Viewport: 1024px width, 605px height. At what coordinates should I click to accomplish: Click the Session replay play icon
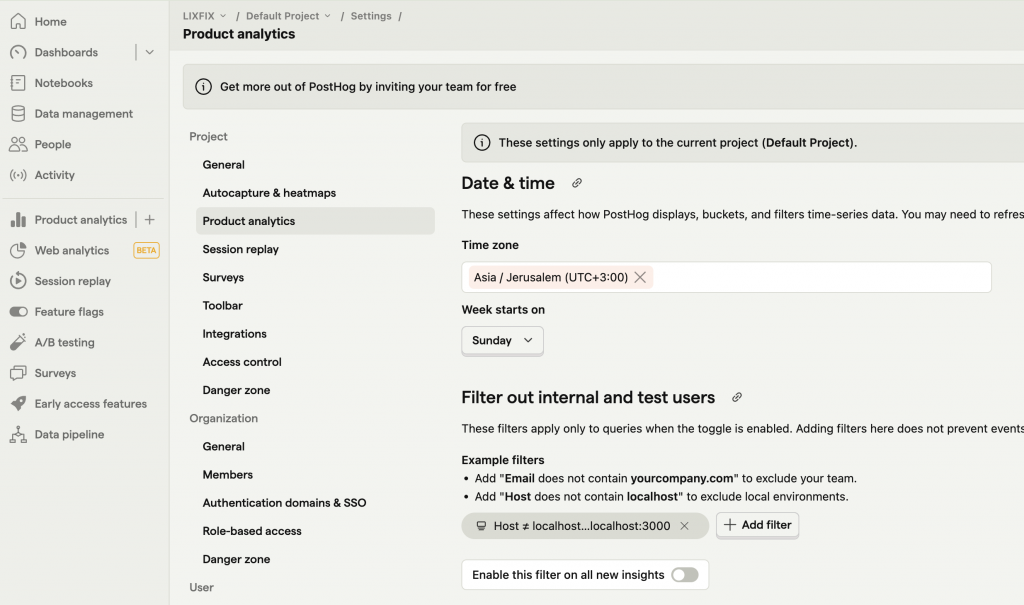(18, 281)
